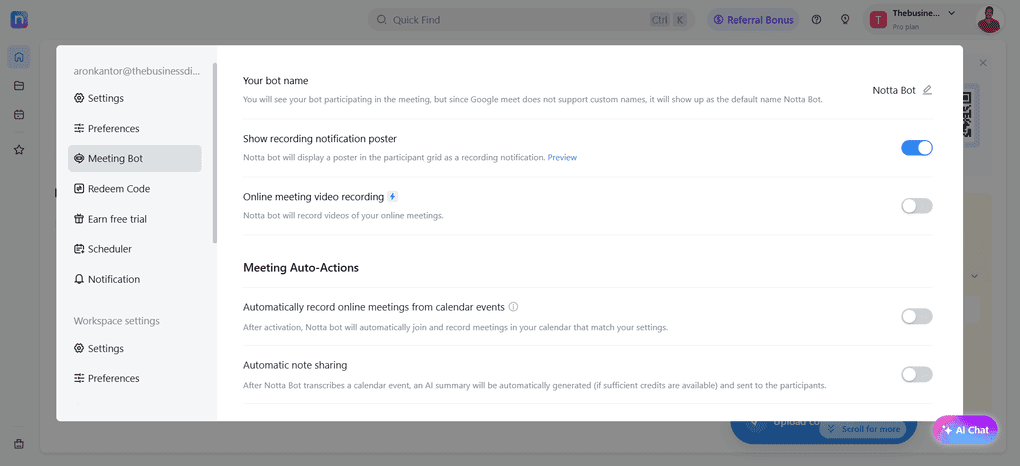Open account Settings in sidebar

(x=135, y=98)
